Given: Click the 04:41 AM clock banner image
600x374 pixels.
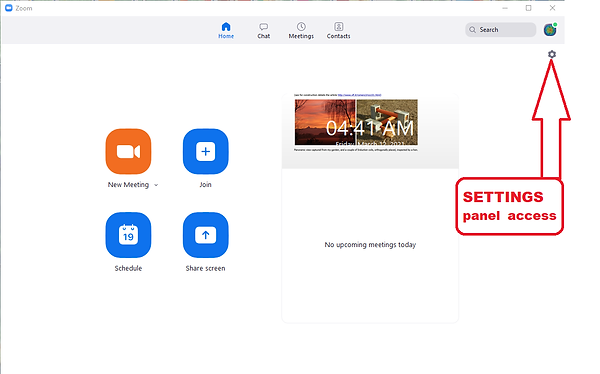Looking at the screenshot, I should click(356, 122).
